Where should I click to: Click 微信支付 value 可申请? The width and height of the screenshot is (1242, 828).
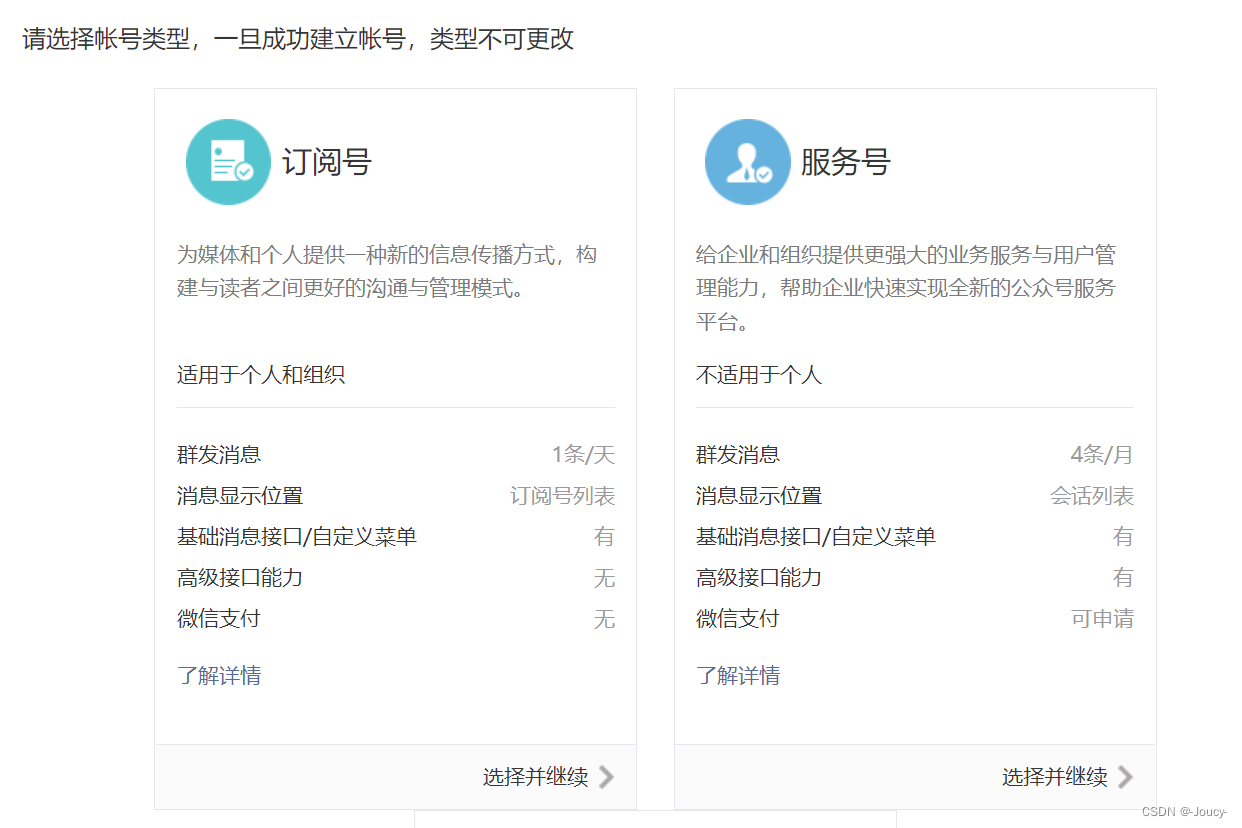point(1103,619)
